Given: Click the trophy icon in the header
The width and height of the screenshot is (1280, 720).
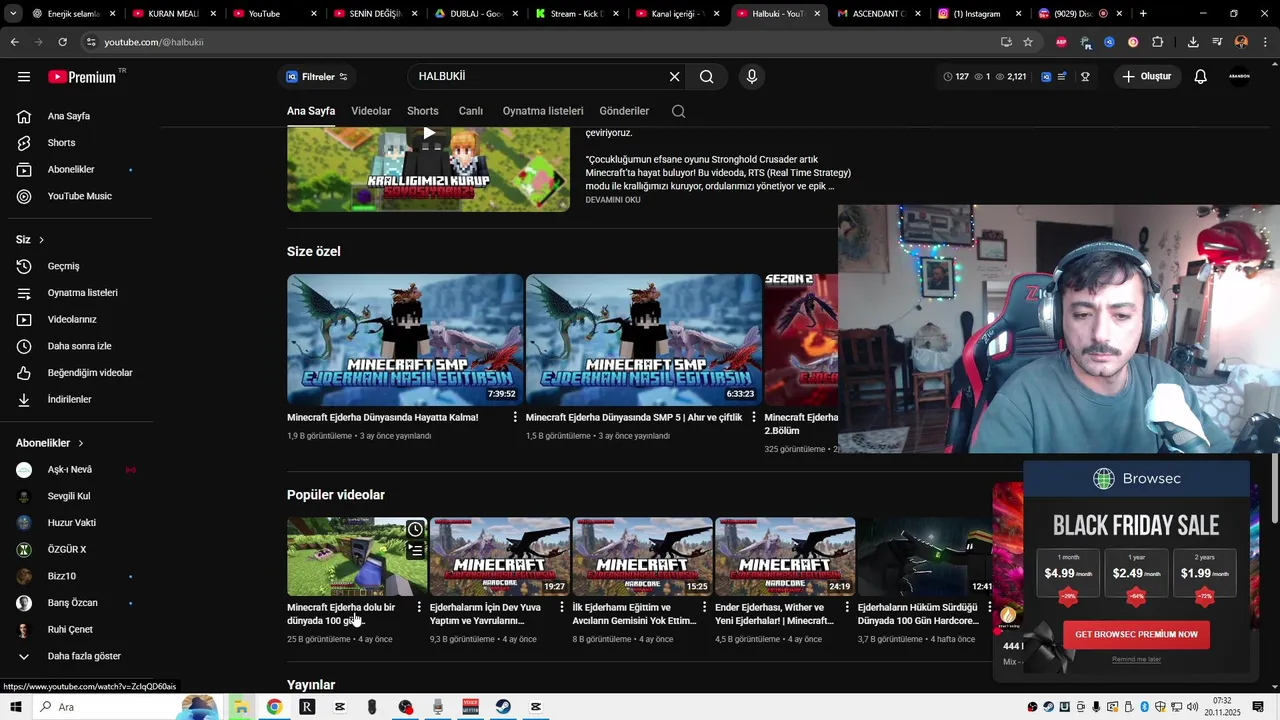Looking at the screenshot, I should tap(1085, 77).
